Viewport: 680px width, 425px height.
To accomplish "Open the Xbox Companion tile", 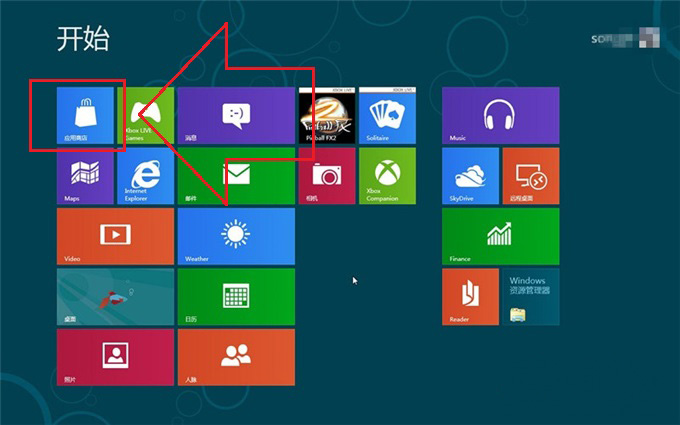I will pyautogui.click(x=387, y=176).
